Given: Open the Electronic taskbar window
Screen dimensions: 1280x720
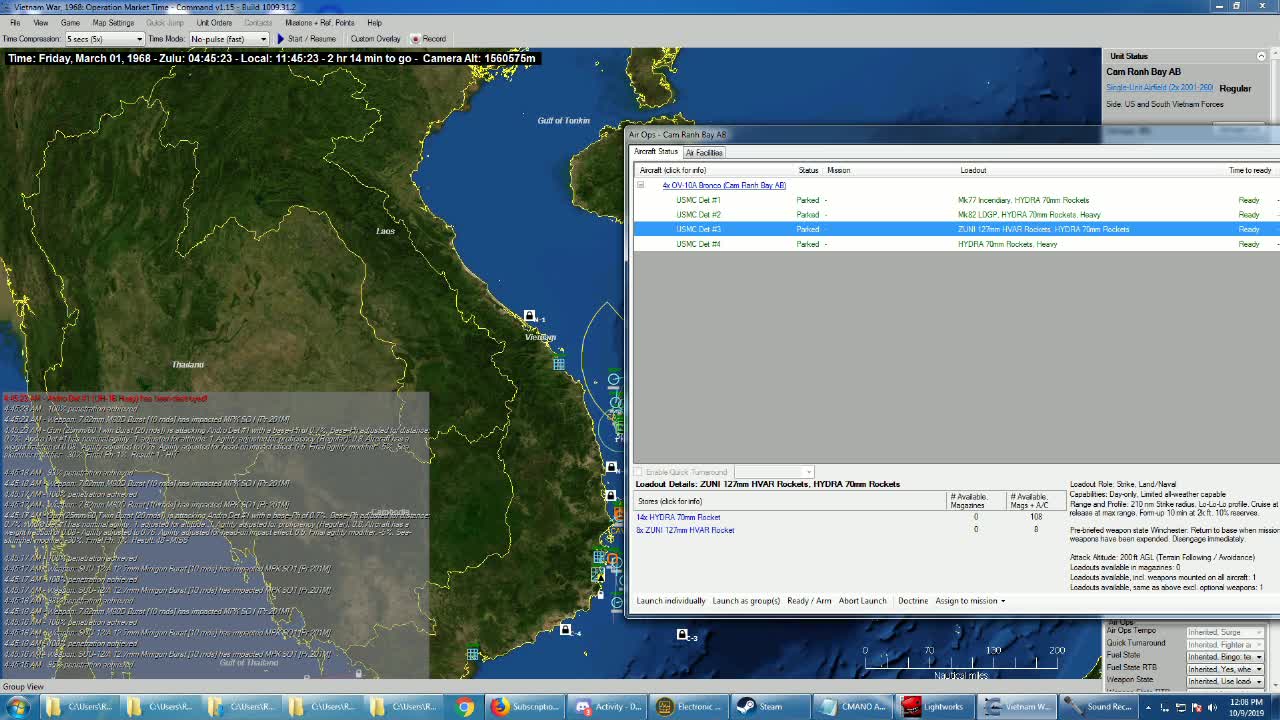Looking at the screenshot, I should click(690, 707).
